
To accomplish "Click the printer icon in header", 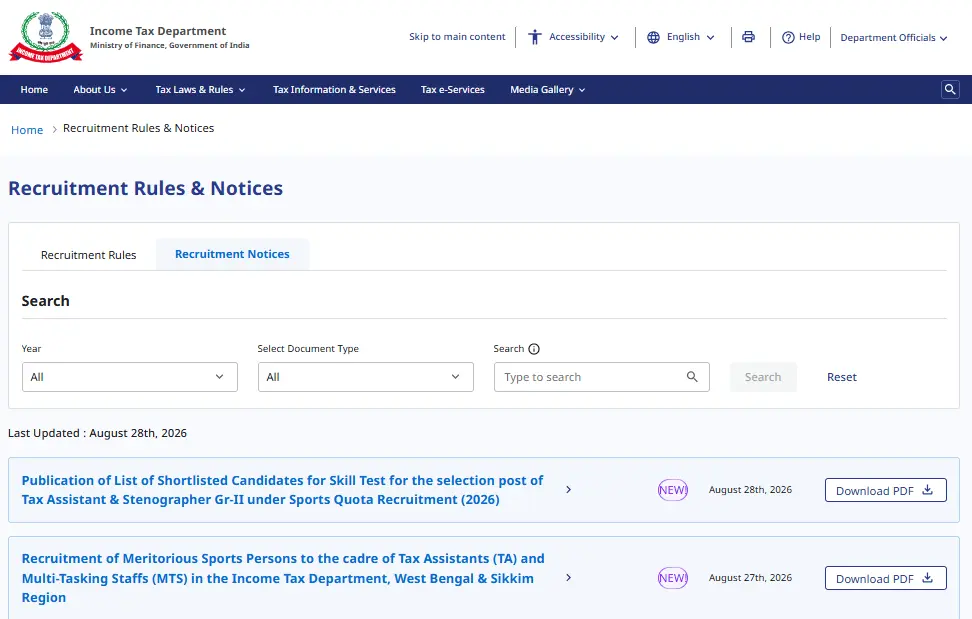I will click(x=748, y=37).
